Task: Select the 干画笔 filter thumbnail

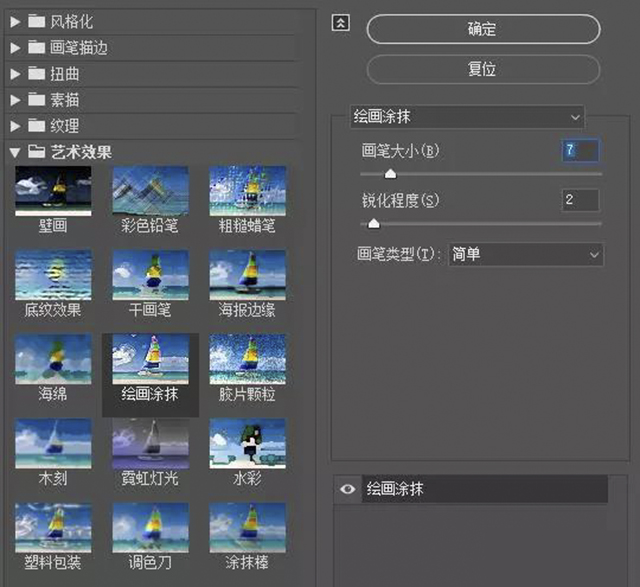Action: click(x=150, y=275)
